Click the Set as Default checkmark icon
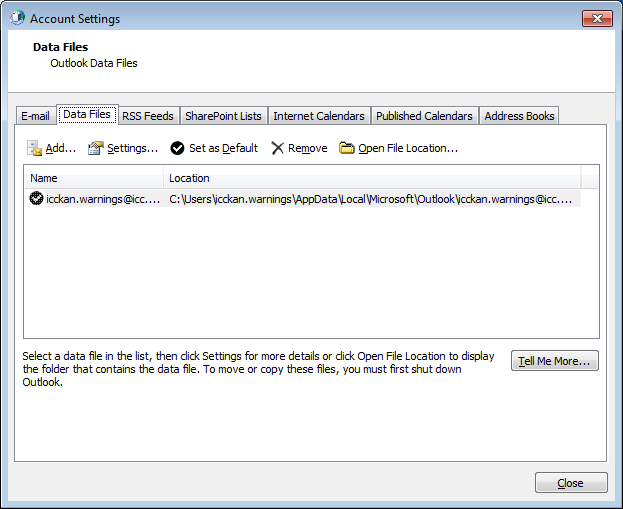This screenshot has width=623, height=509. (177, 148)
